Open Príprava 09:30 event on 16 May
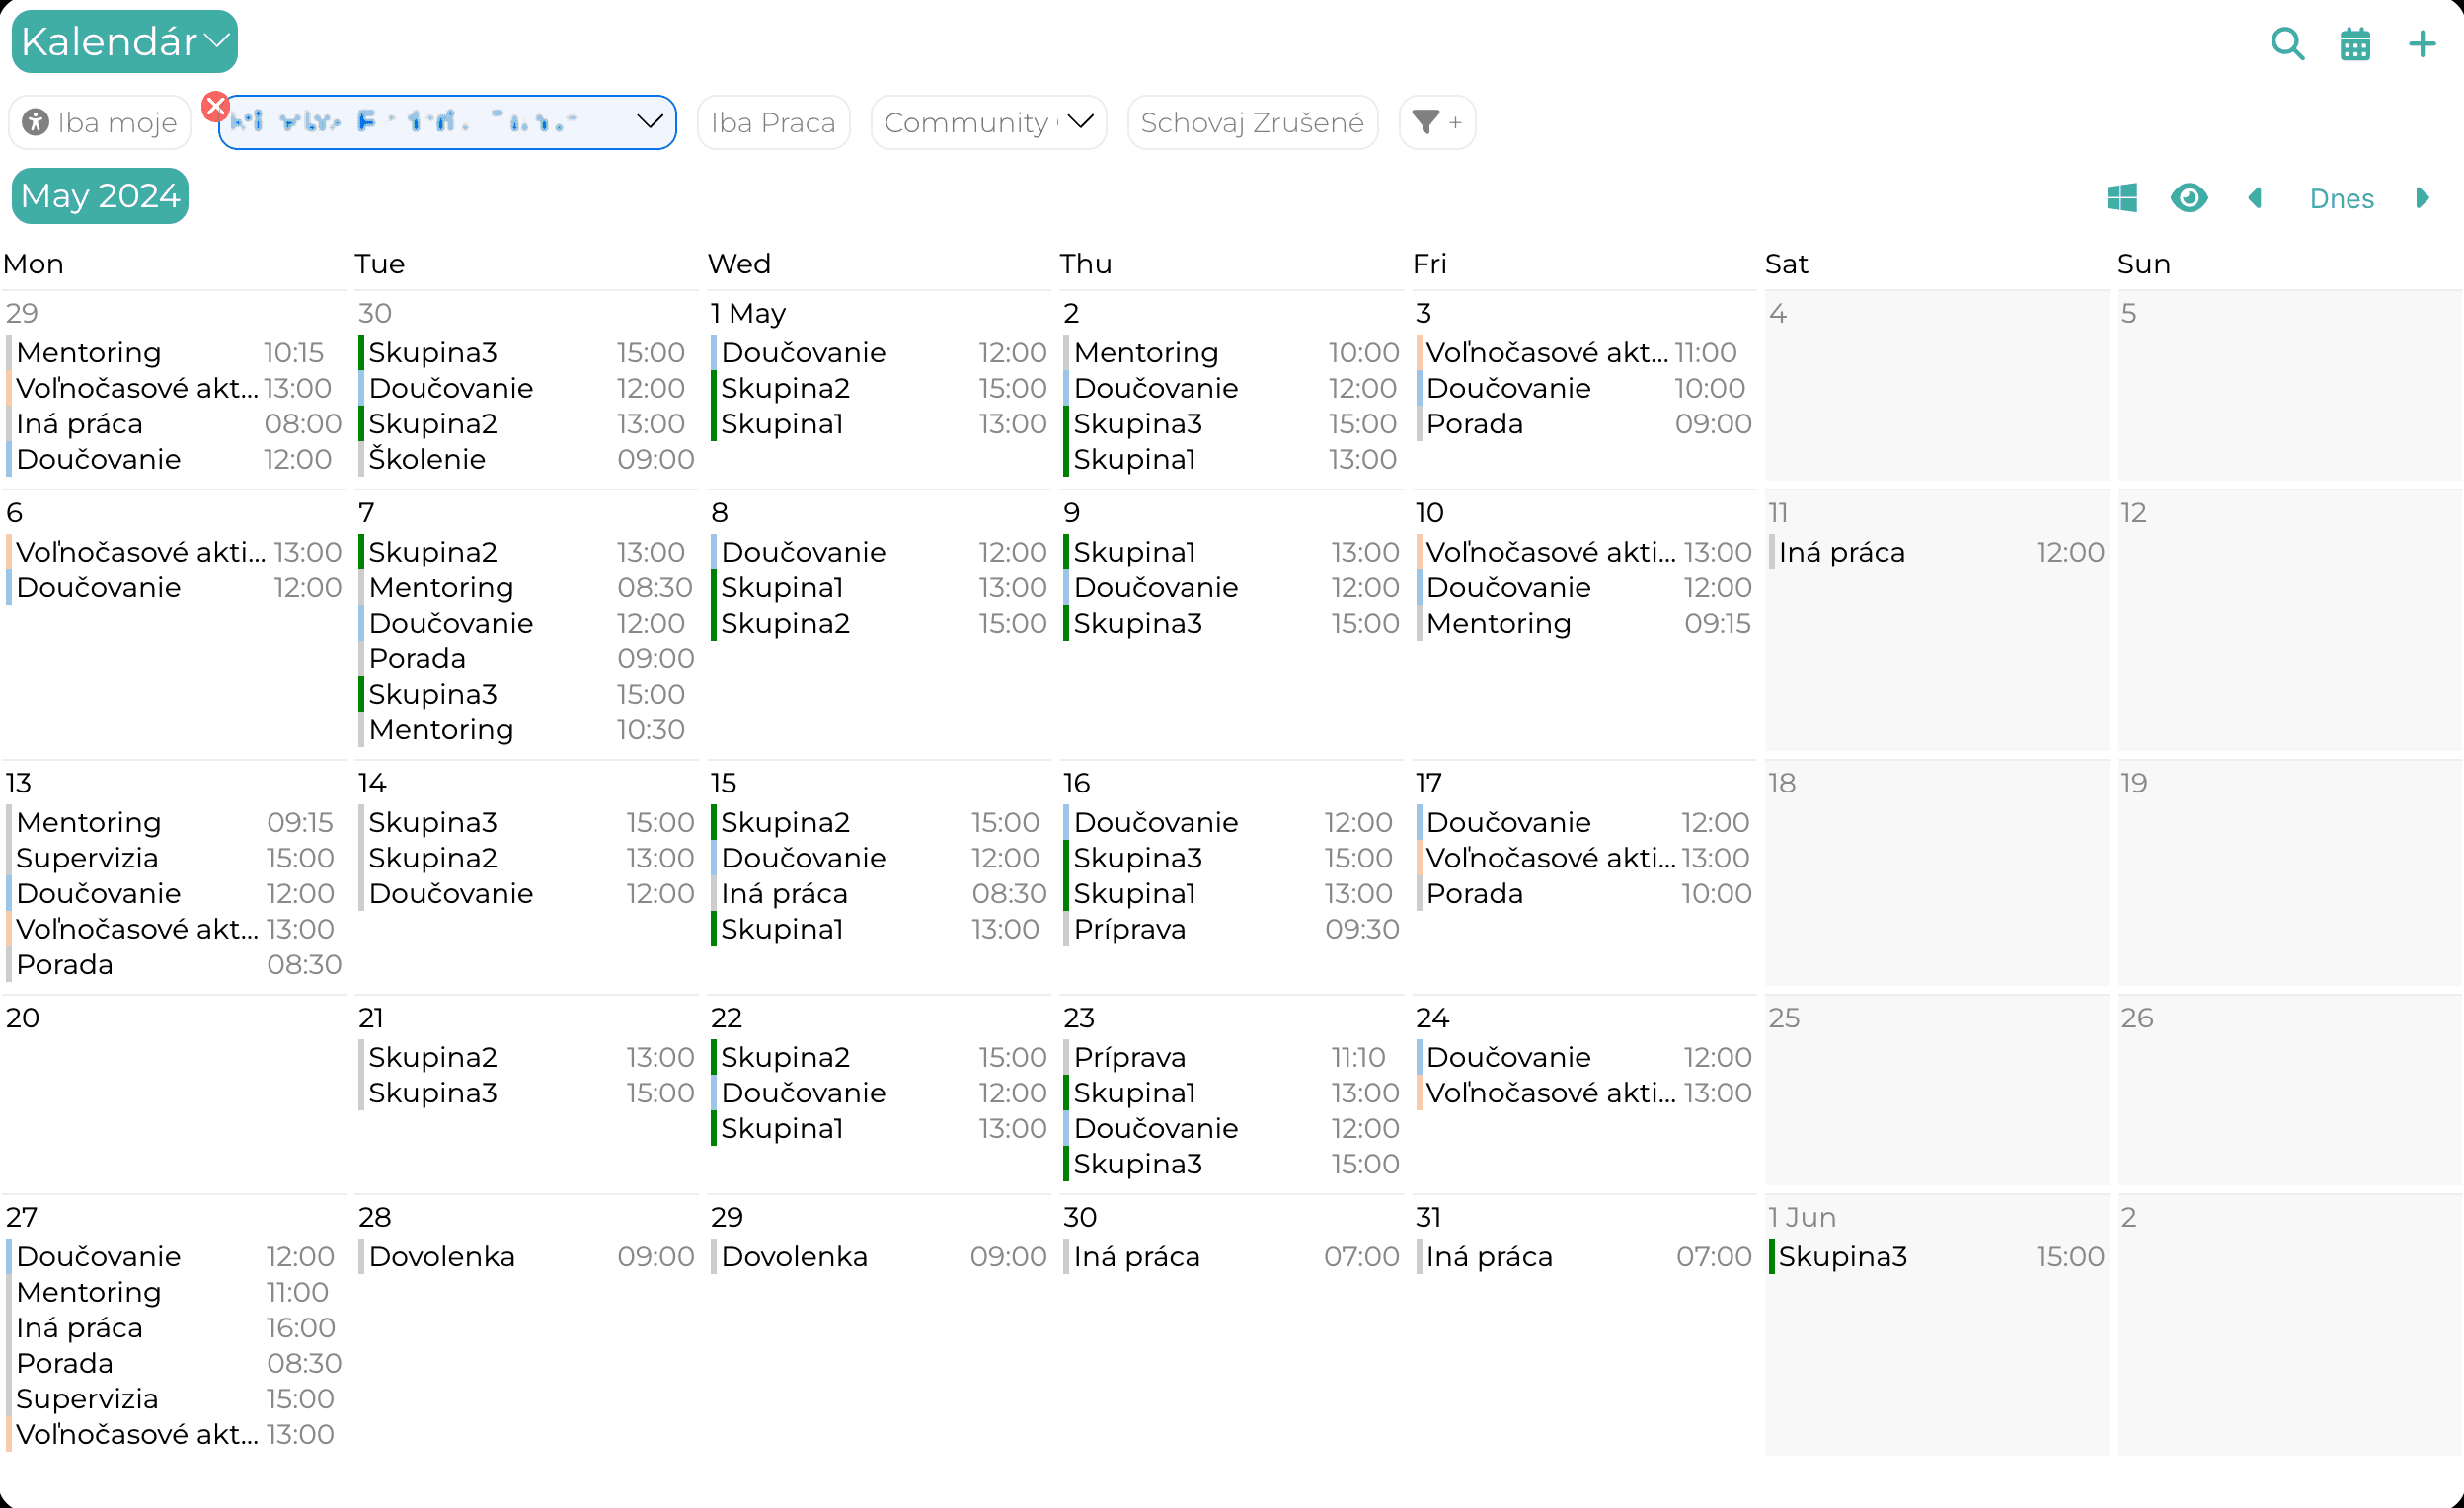The width and height of the screenshot is (2464, 1508). click(x=1232, y=929)
